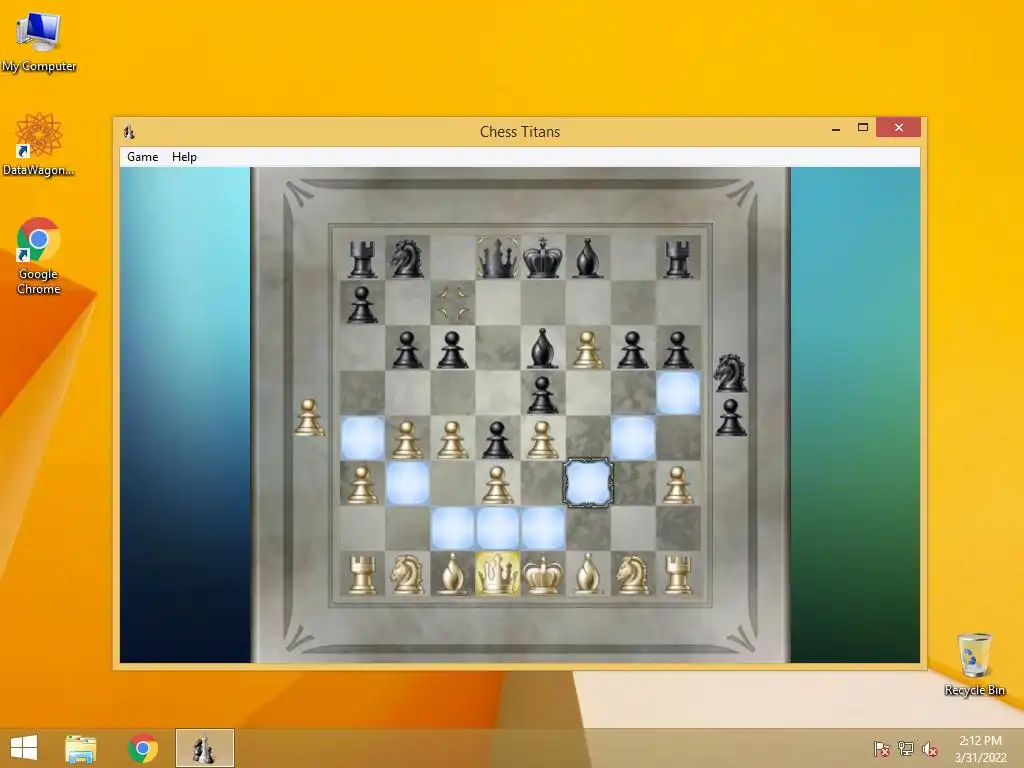Select the white pawn on f6
This screenshot has width=1024, height=768.
[x=588, y=349]
